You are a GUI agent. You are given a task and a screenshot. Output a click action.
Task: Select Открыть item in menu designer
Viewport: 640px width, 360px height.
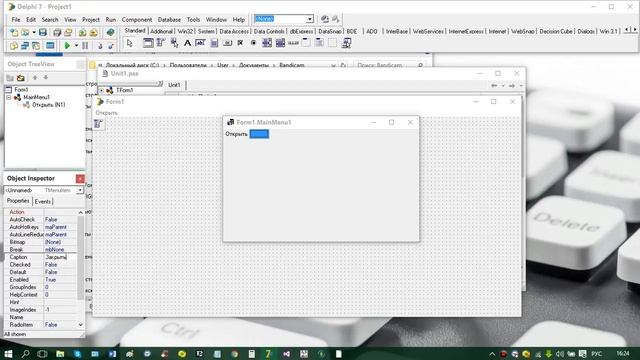[x=236, y=134]
